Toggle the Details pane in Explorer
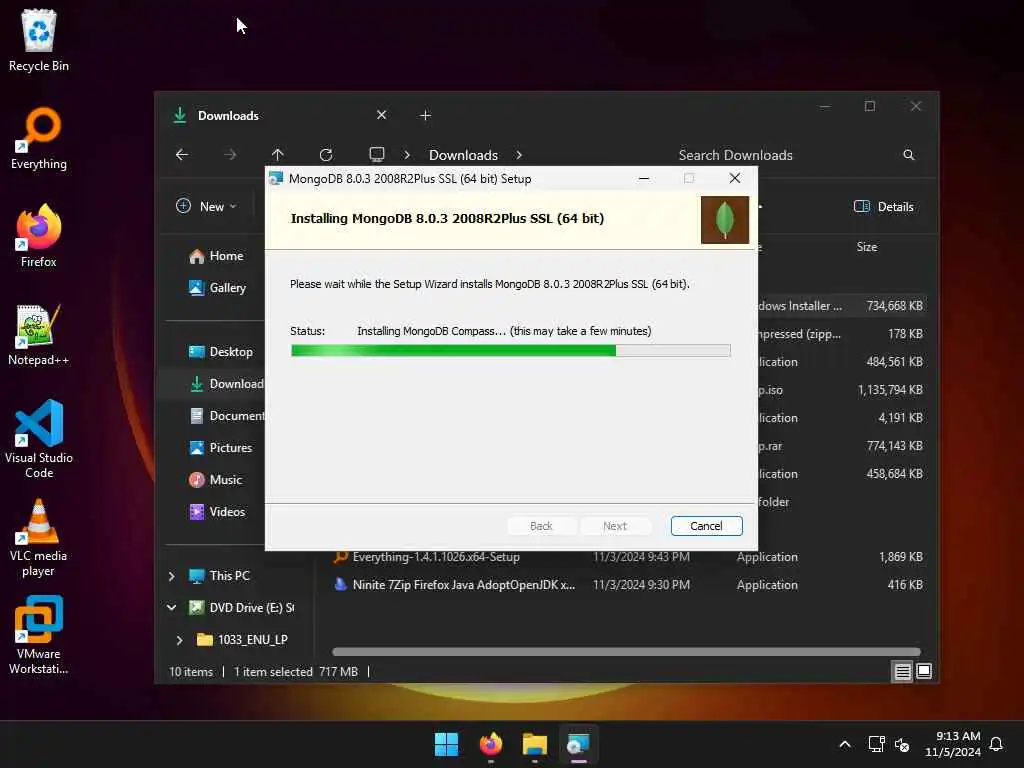Screen dimensions: 1024x768 pyautogui.click(x=884, y=206)
